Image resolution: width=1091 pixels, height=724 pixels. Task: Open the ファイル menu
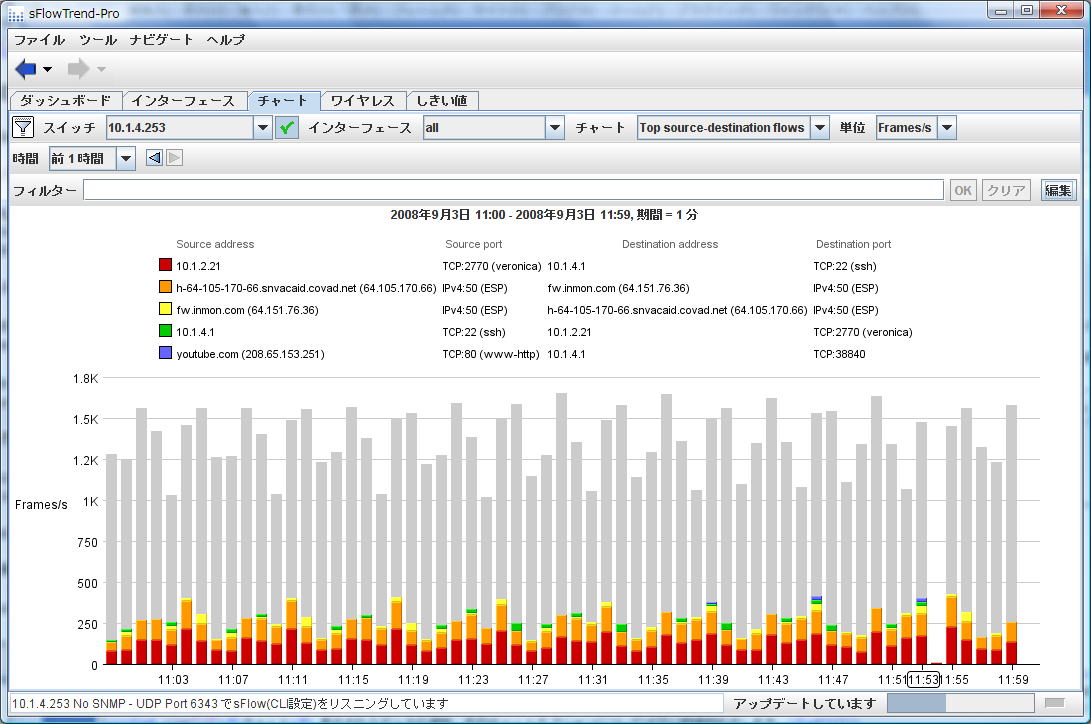[x=39, y=40]
